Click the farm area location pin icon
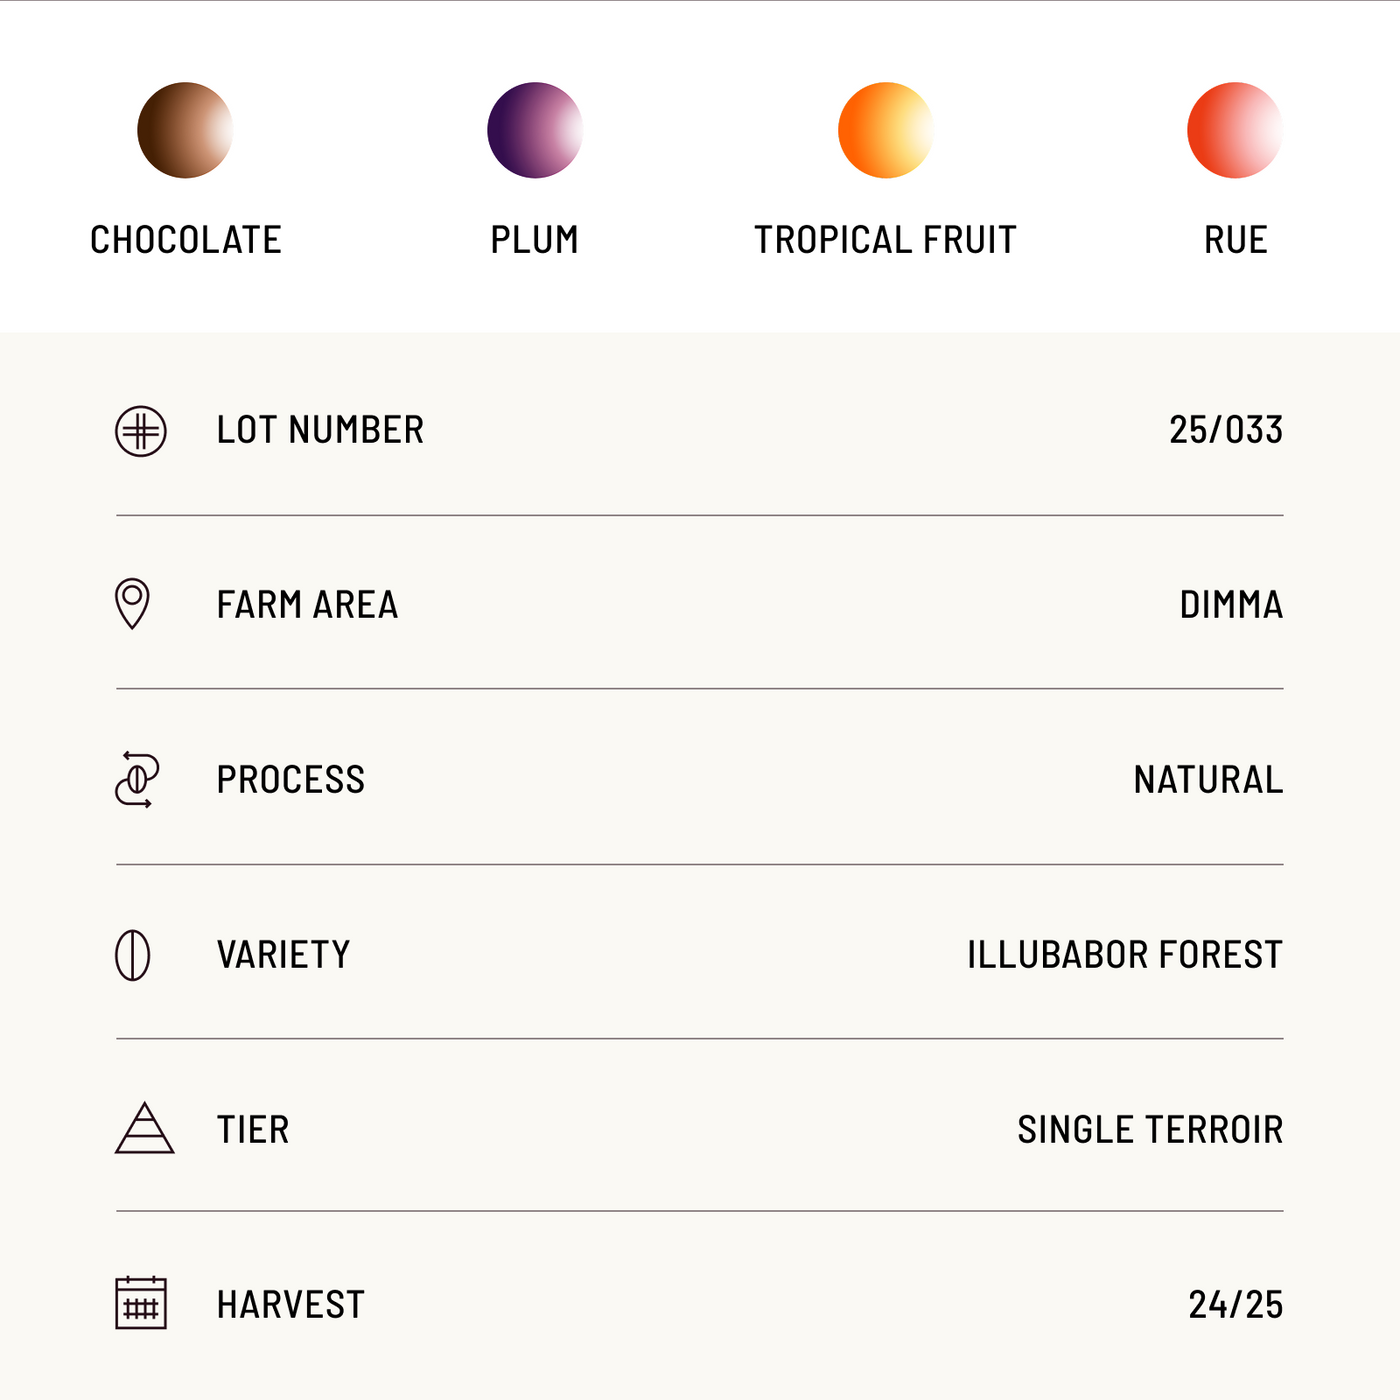 tap(132, 603)
